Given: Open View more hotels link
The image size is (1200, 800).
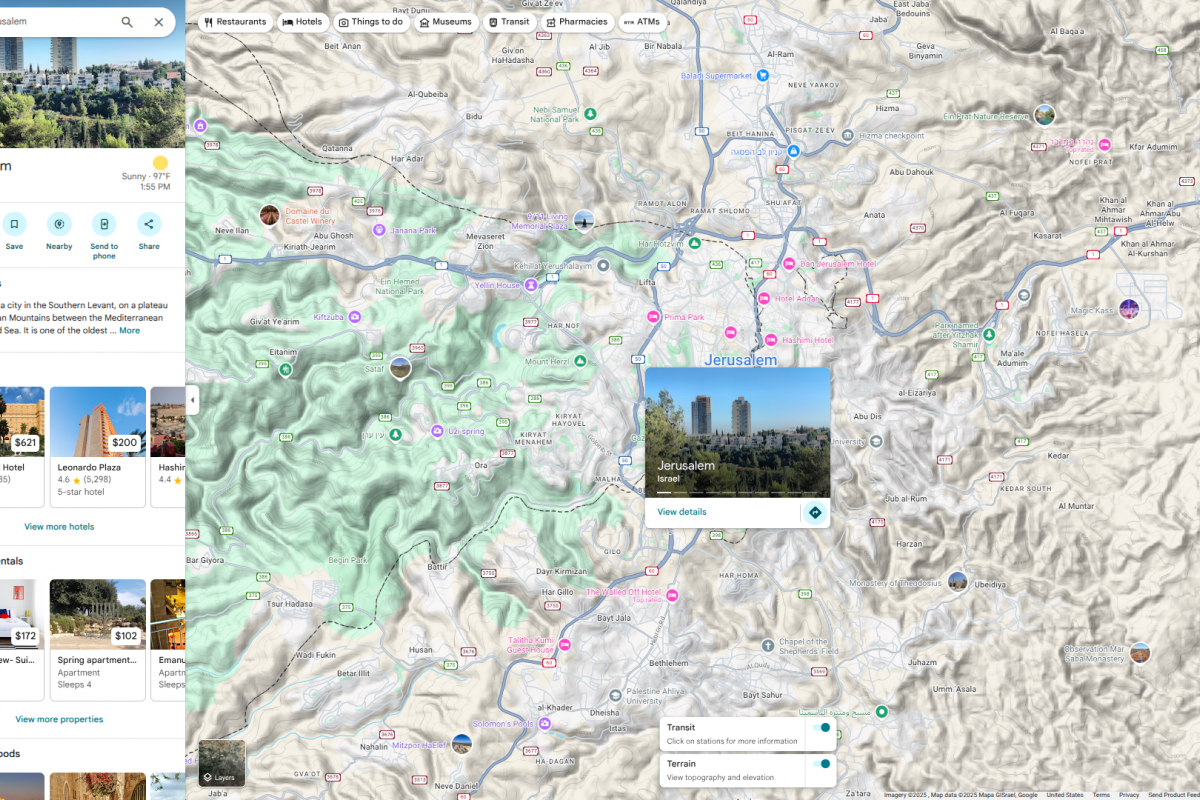Looking at the screenshot, I should tap(59, 526).
